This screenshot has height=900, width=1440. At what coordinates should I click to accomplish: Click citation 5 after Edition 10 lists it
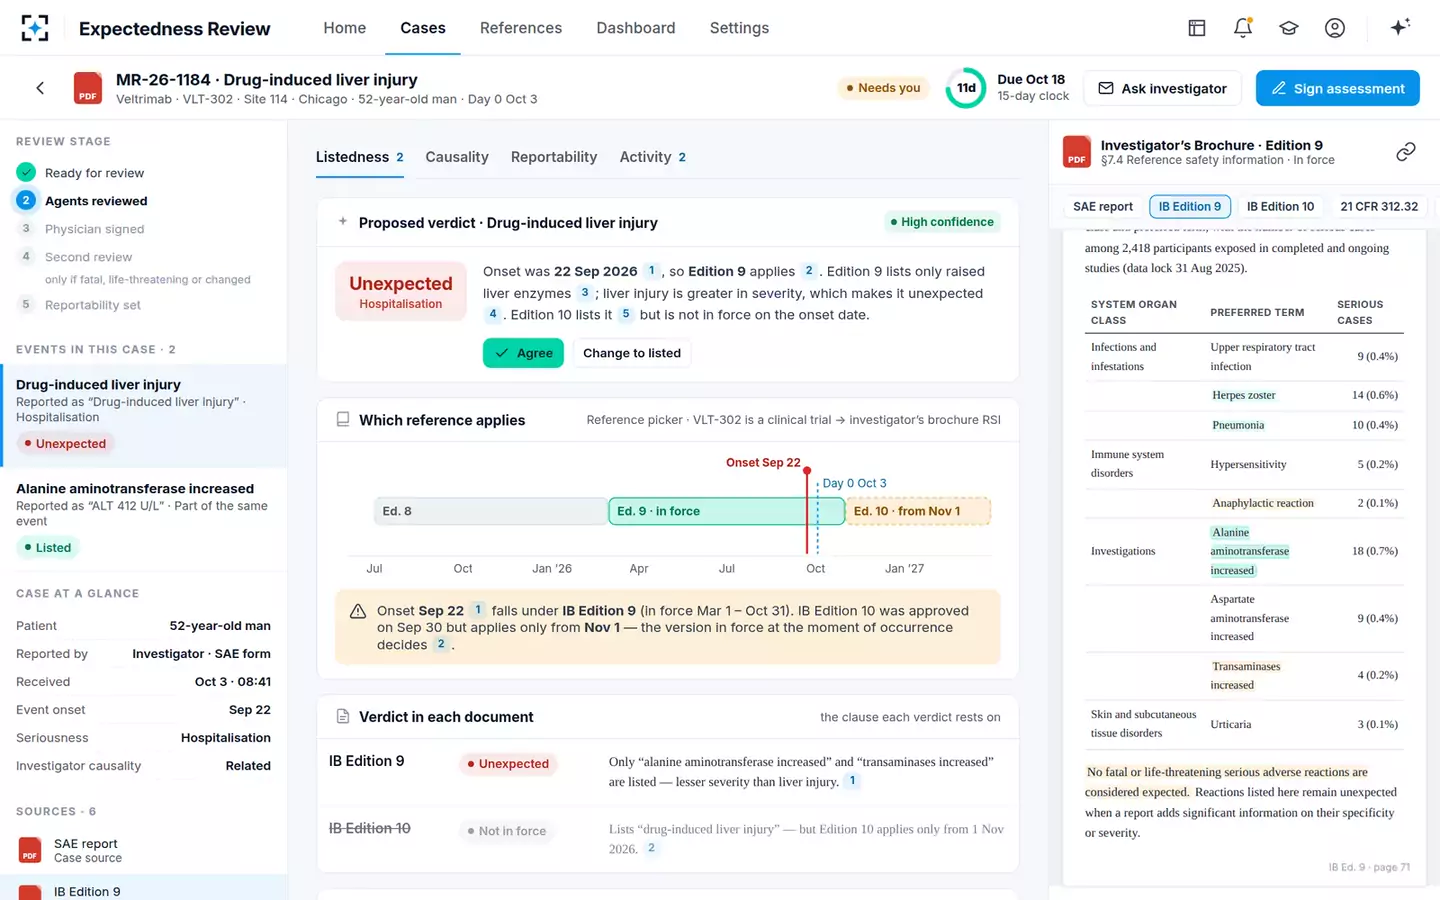click(626, 314)
